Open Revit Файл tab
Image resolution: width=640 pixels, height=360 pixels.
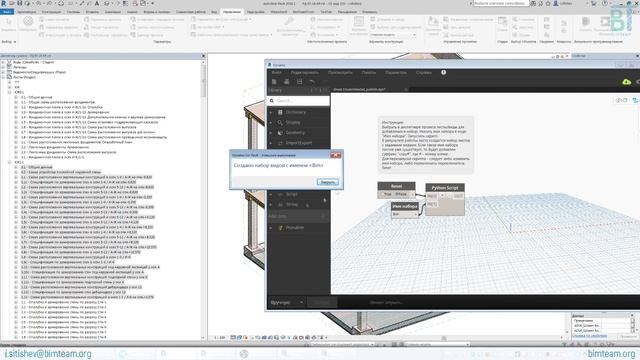(7, 12)
